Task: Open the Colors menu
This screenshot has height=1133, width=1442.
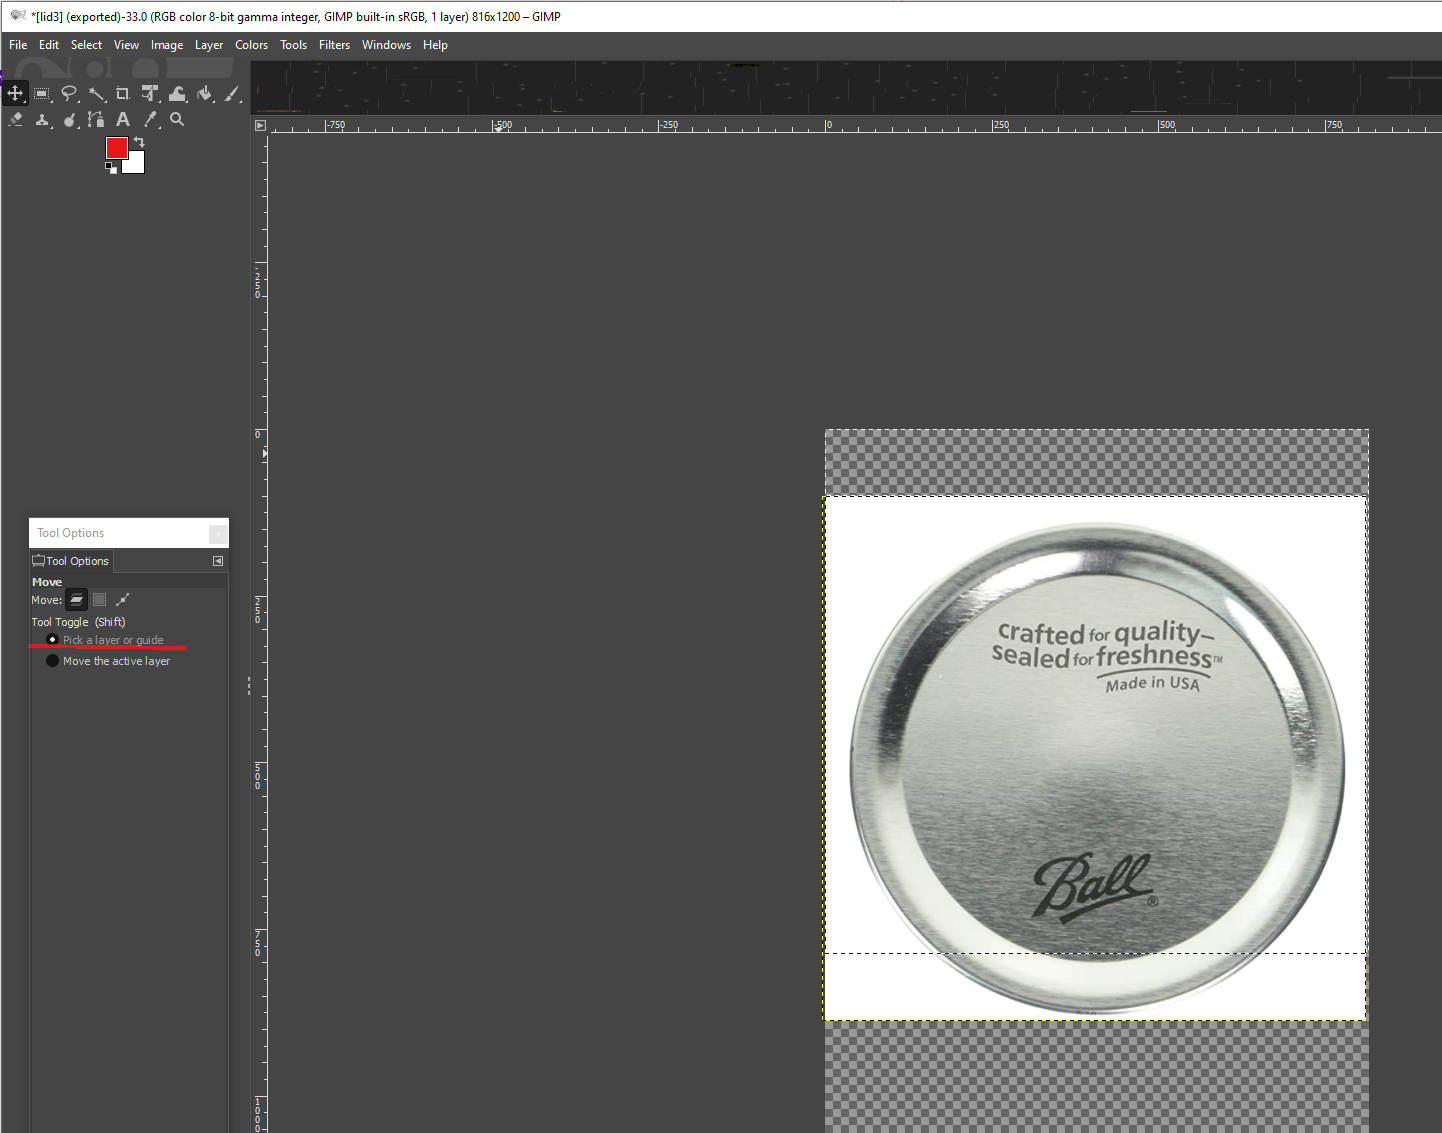Action: tap(251, 45)
